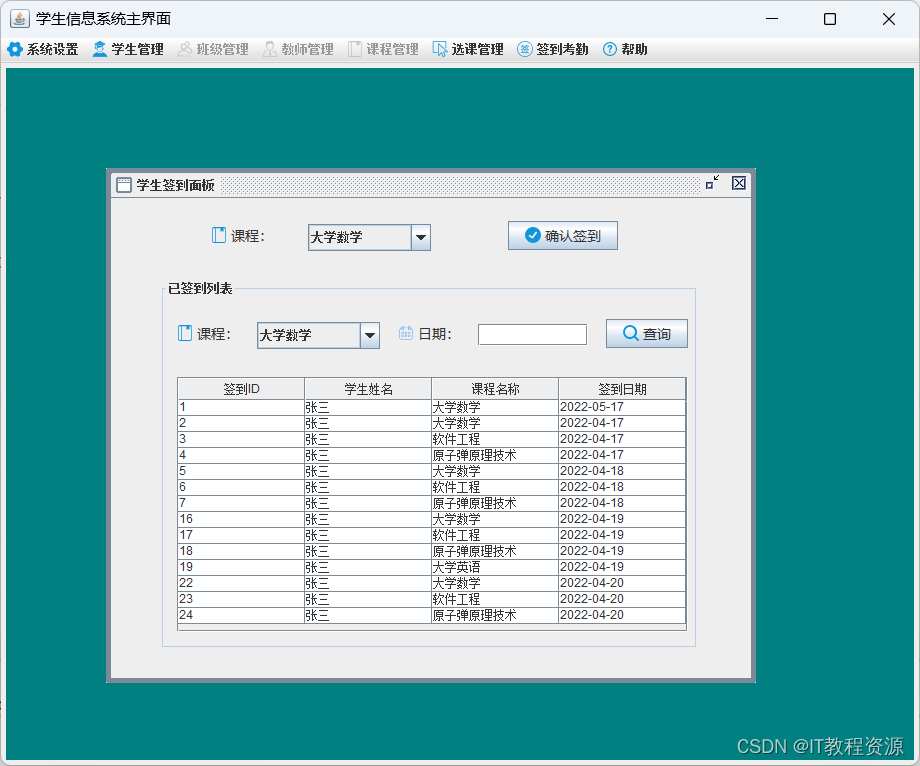Viewport: 920px width, 766px height.
Task: Select the 签到ID cell 5
Action: tap(241, 472)
